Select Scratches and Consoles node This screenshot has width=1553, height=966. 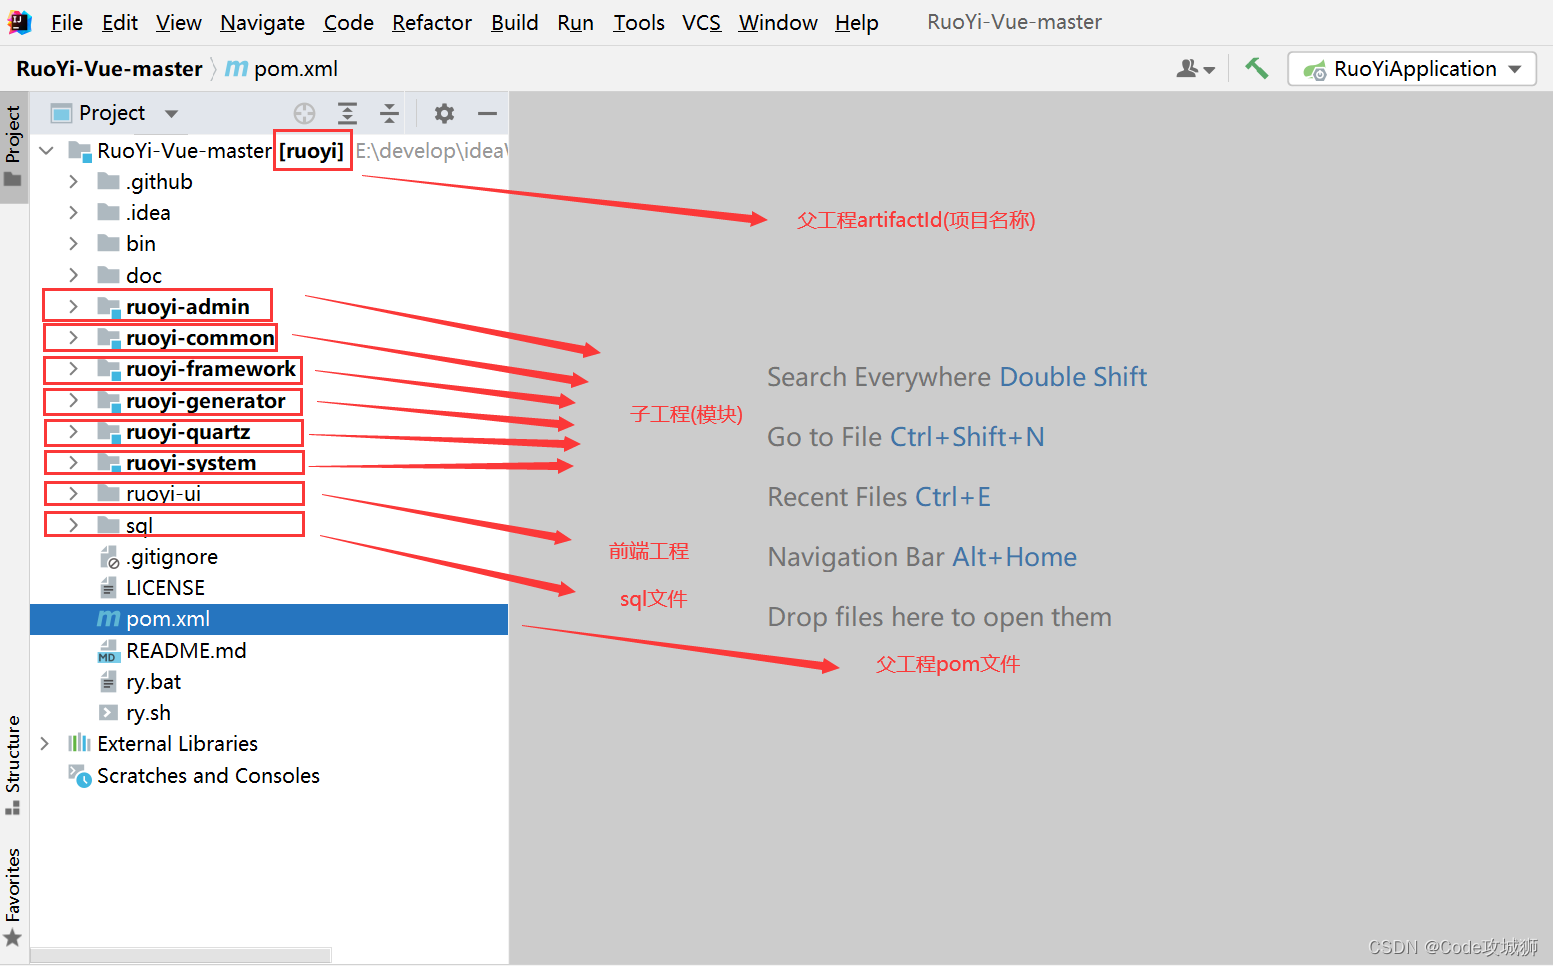[x=269, y=775]
